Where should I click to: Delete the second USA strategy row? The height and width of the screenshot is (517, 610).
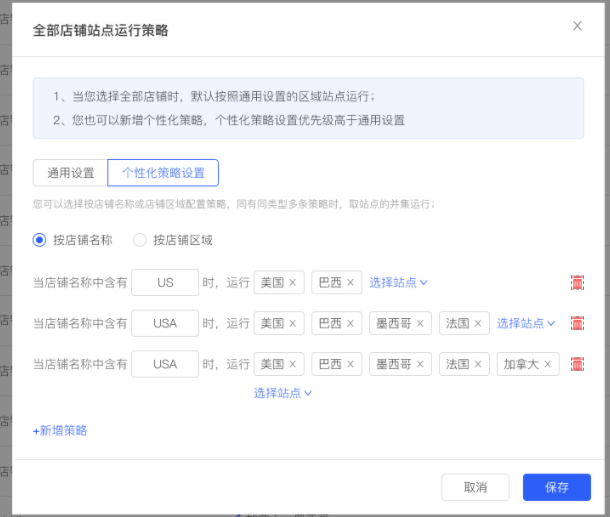tap(577, 323)
